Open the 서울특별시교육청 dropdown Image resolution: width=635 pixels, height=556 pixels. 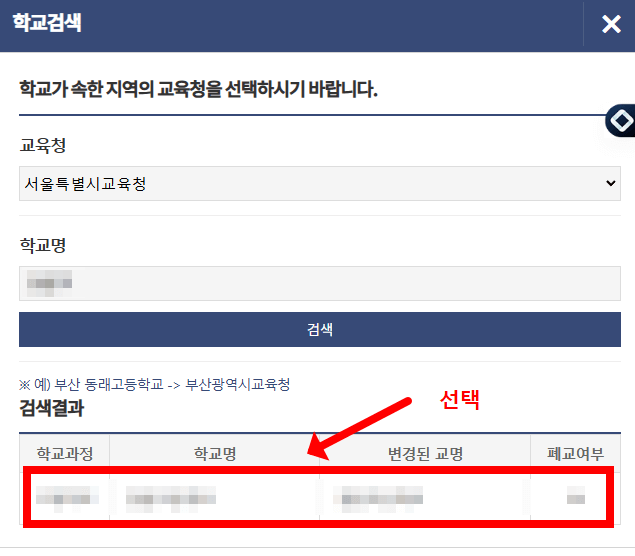[319, 184]
